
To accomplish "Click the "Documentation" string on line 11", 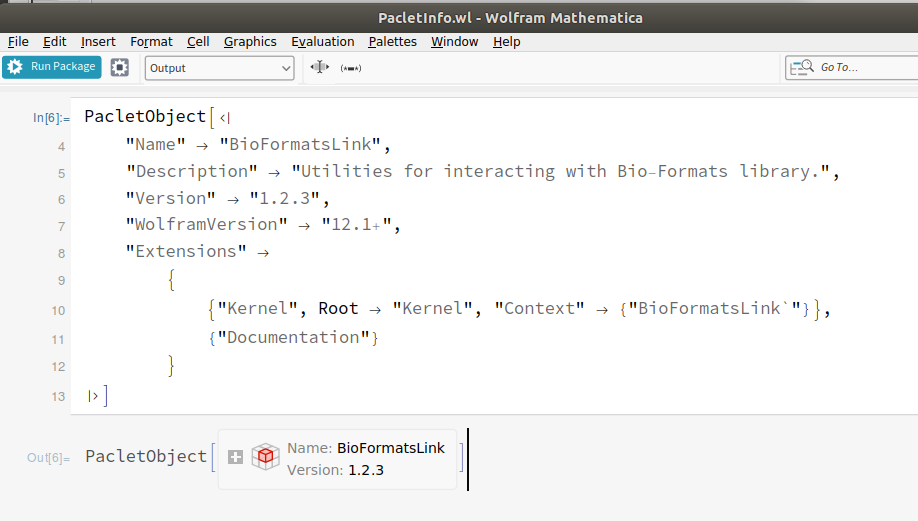I will tap(293, 338).
